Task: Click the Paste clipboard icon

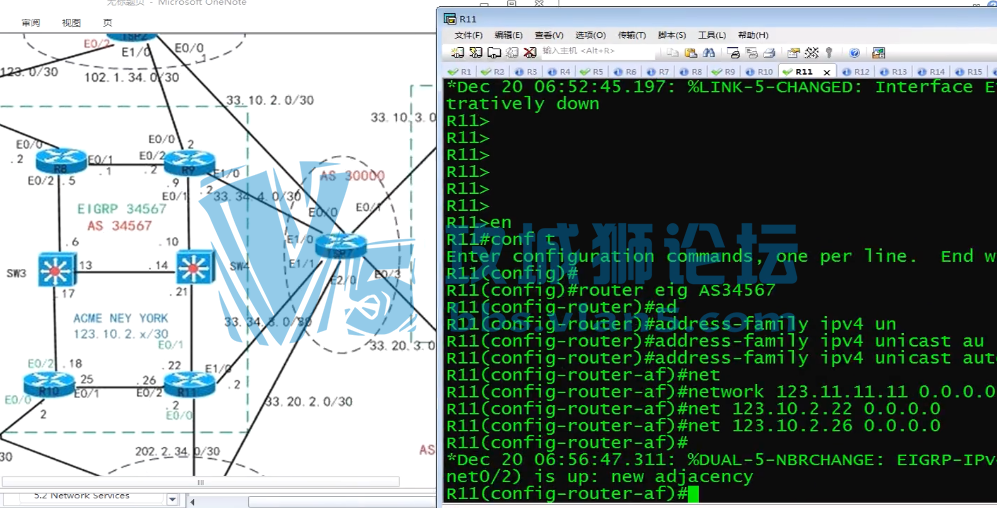Action: coord(691,53)
